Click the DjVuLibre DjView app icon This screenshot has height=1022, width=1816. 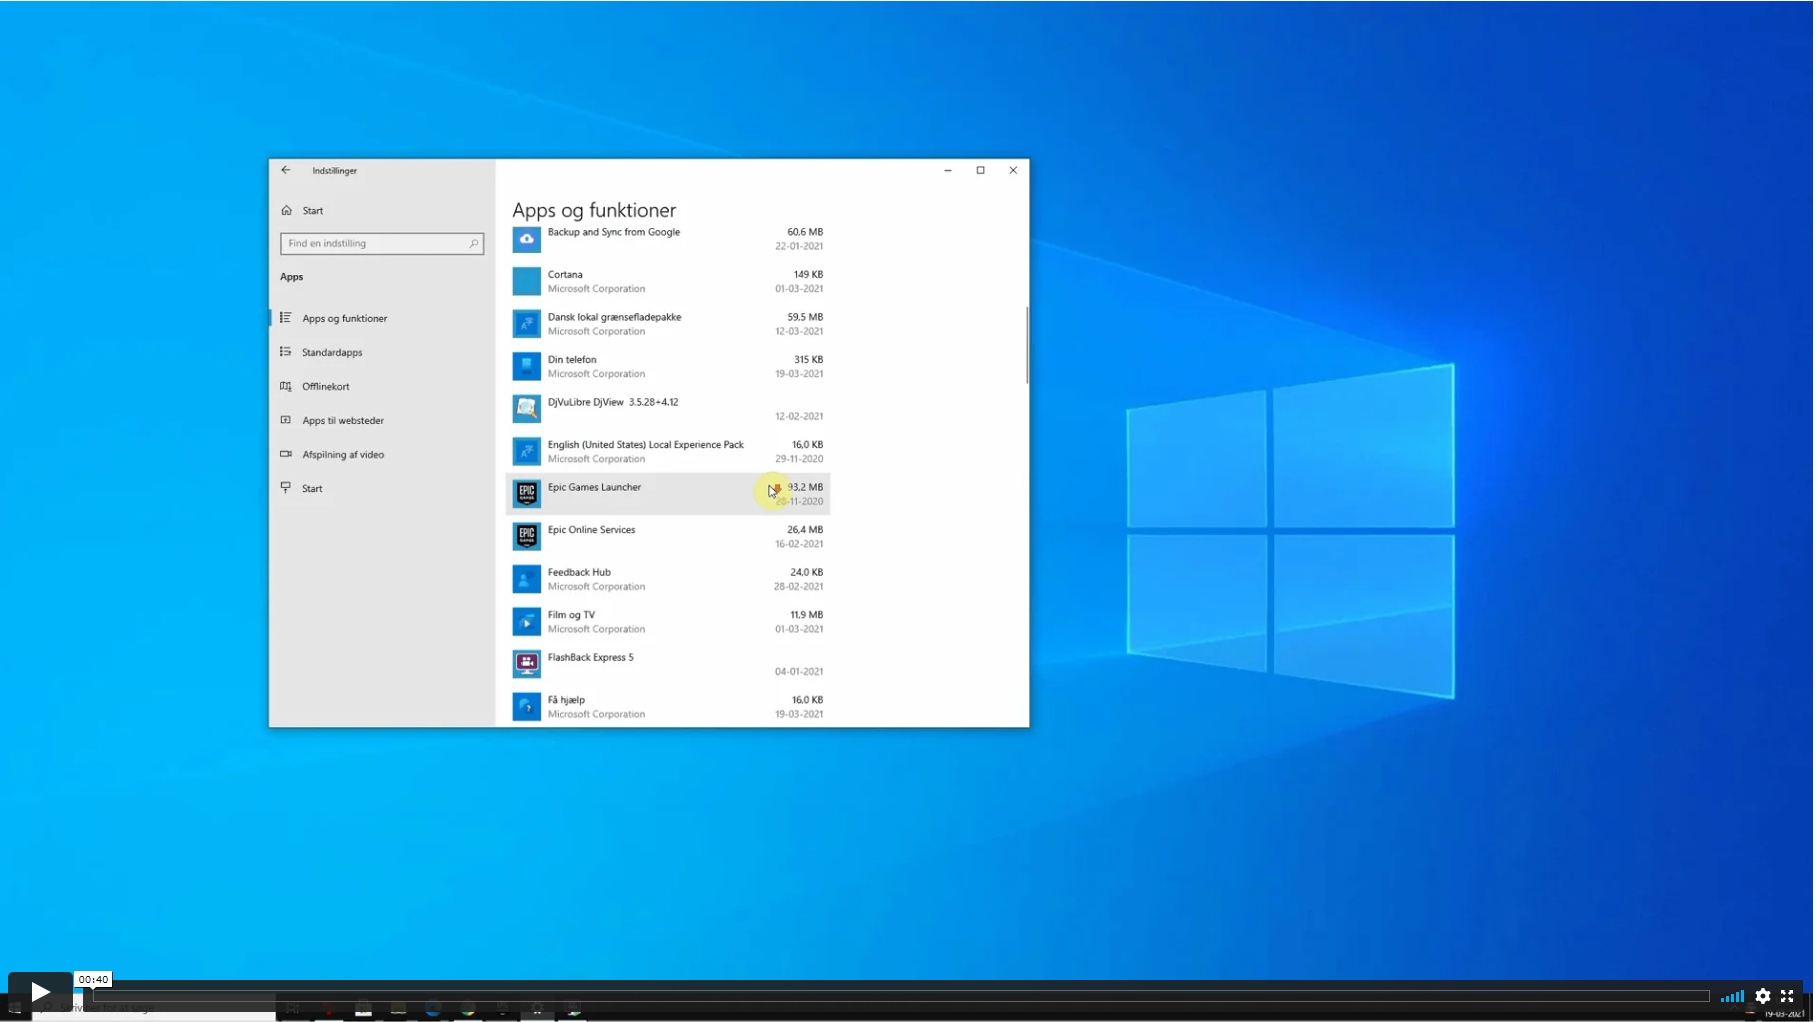[526, 409]
